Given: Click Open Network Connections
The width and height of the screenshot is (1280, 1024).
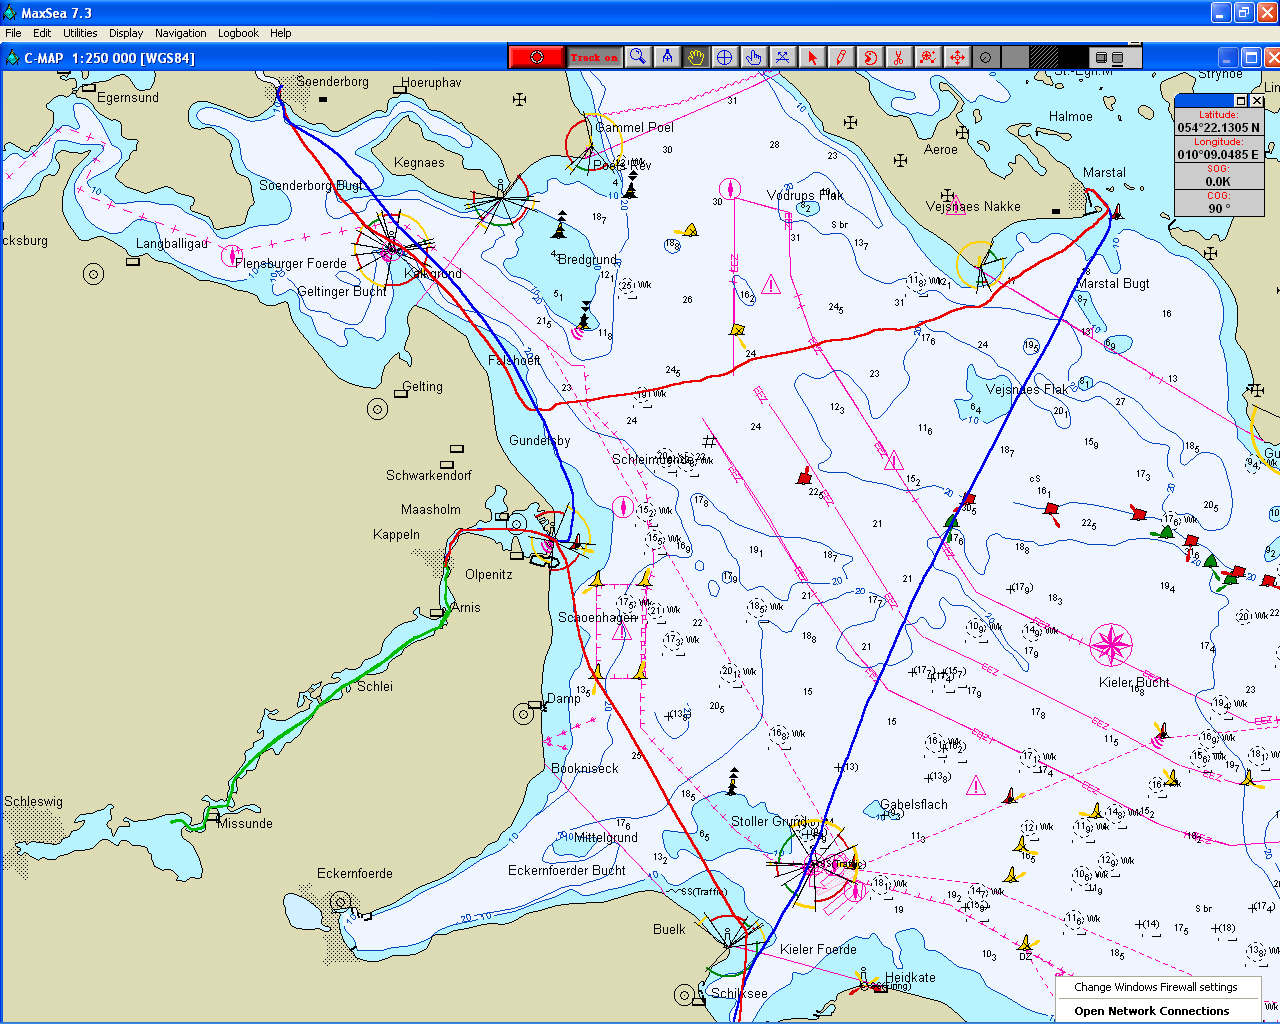Looking at the screenshot, I should pyautogui.click(x=1152, y=1011).
